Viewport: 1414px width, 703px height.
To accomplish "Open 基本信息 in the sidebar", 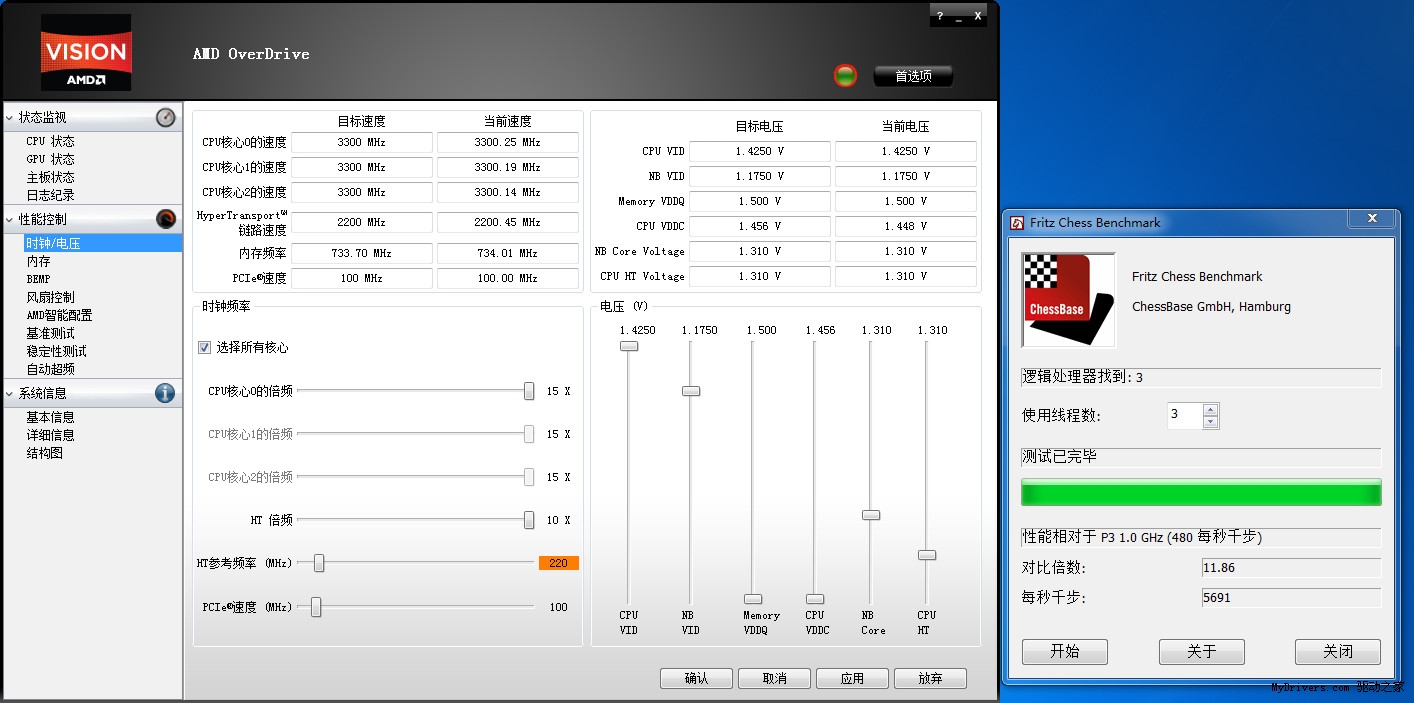I will tap(50, 417).
